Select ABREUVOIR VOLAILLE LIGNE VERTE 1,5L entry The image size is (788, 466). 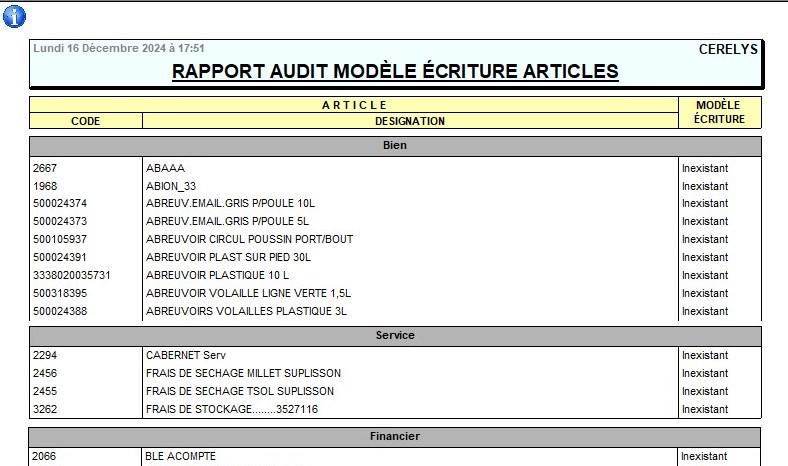tap(248, 293)
